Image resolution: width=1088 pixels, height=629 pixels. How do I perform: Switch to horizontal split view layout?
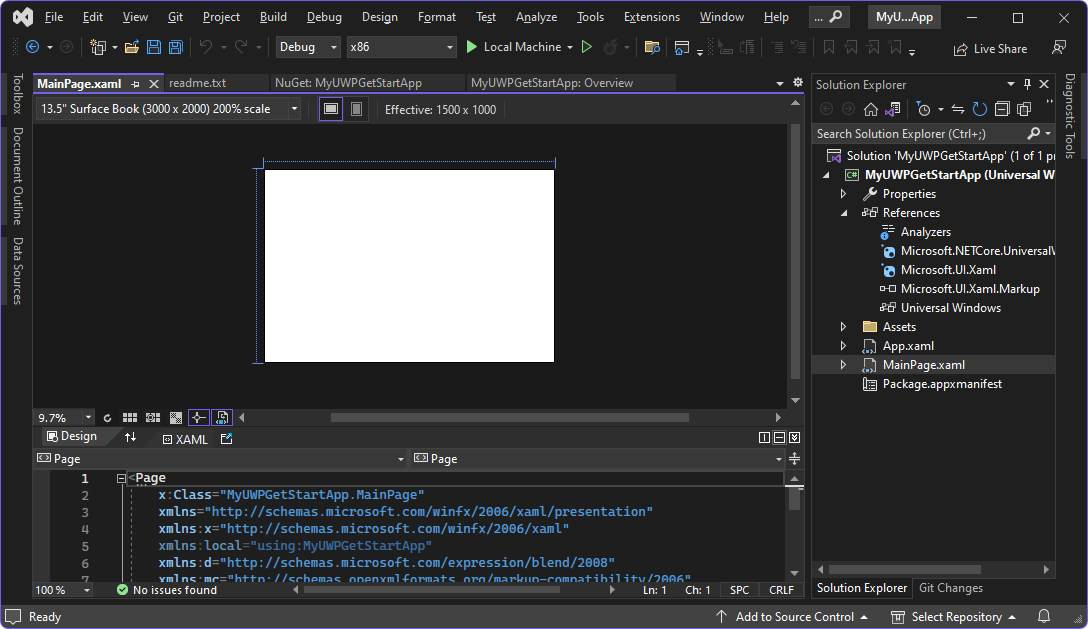779,437
